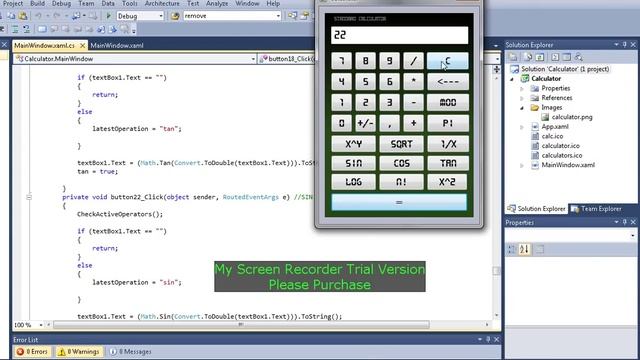
Task: Click the MOD button on the calculator
Action: tap(448, 102)
